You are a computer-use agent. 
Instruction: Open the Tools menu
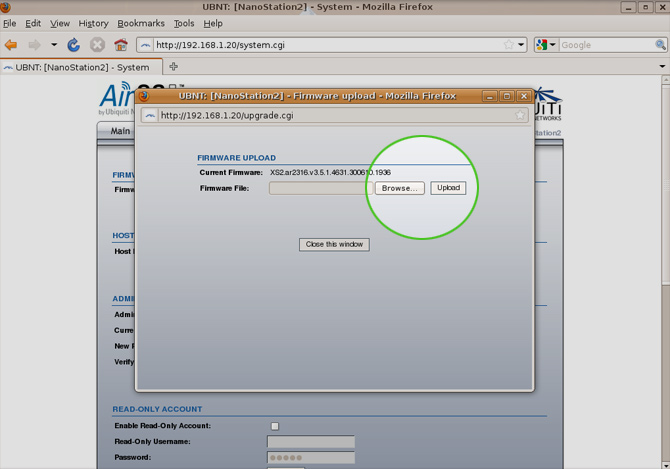coord(184,23)
